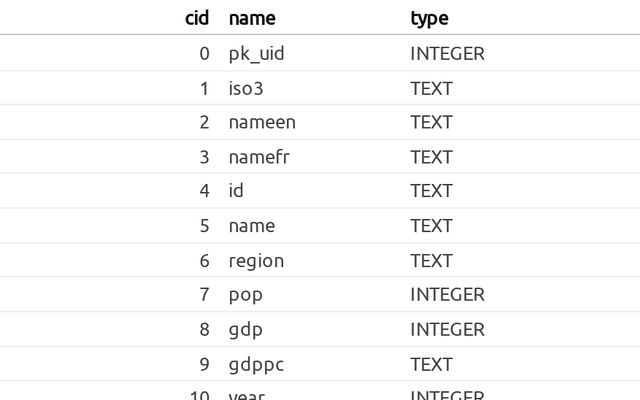The image size is (640, 400).
Task: Select the pk_uid name cell
Action: click(x=256, y=54)
